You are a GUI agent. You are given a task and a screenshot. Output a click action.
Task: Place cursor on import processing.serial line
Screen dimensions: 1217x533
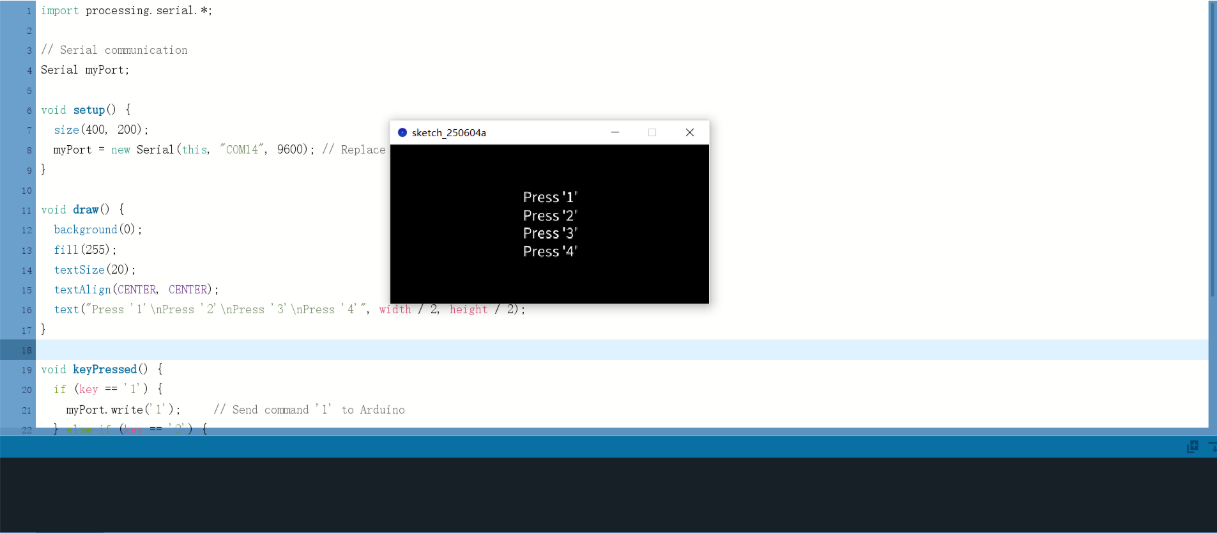click(127, 10)
